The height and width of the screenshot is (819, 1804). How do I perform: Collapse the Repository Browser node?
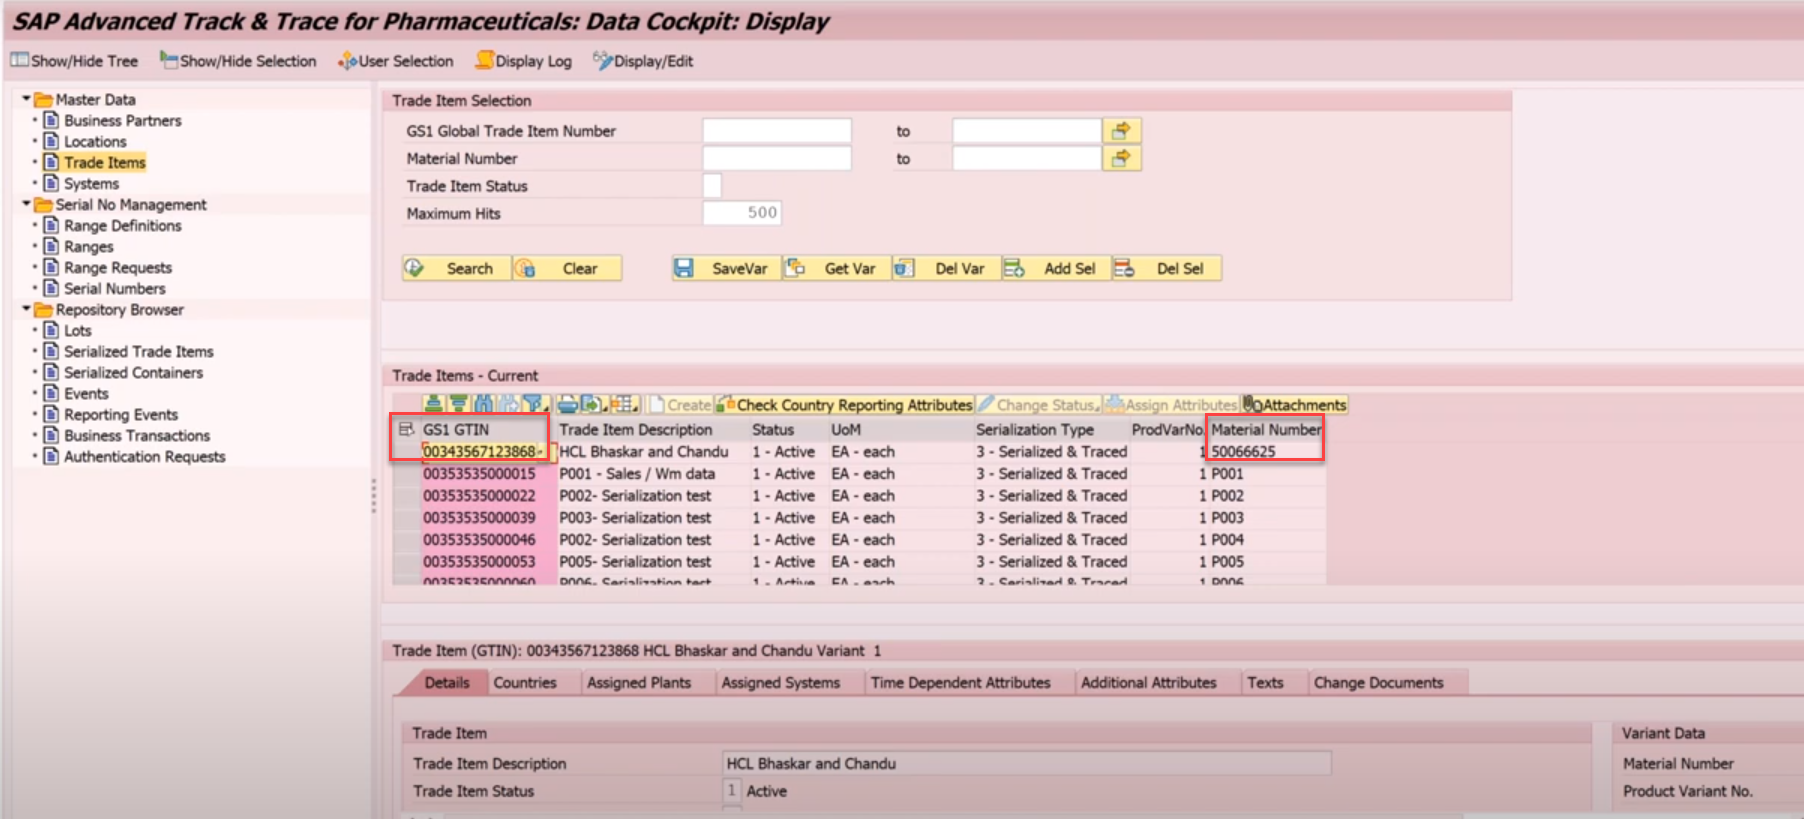pyautogui.click(x=26, y=308)
